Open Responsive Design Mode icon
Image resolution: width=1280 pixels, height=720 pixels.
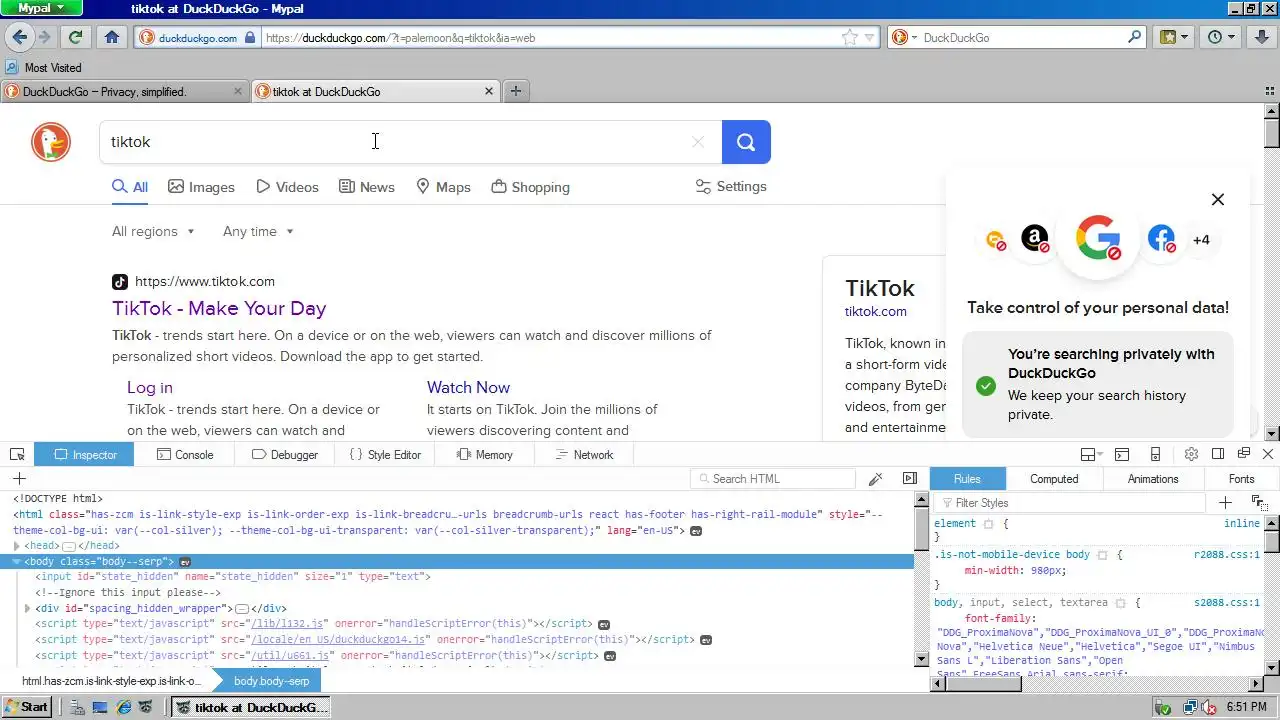[x=1155, y=454]
